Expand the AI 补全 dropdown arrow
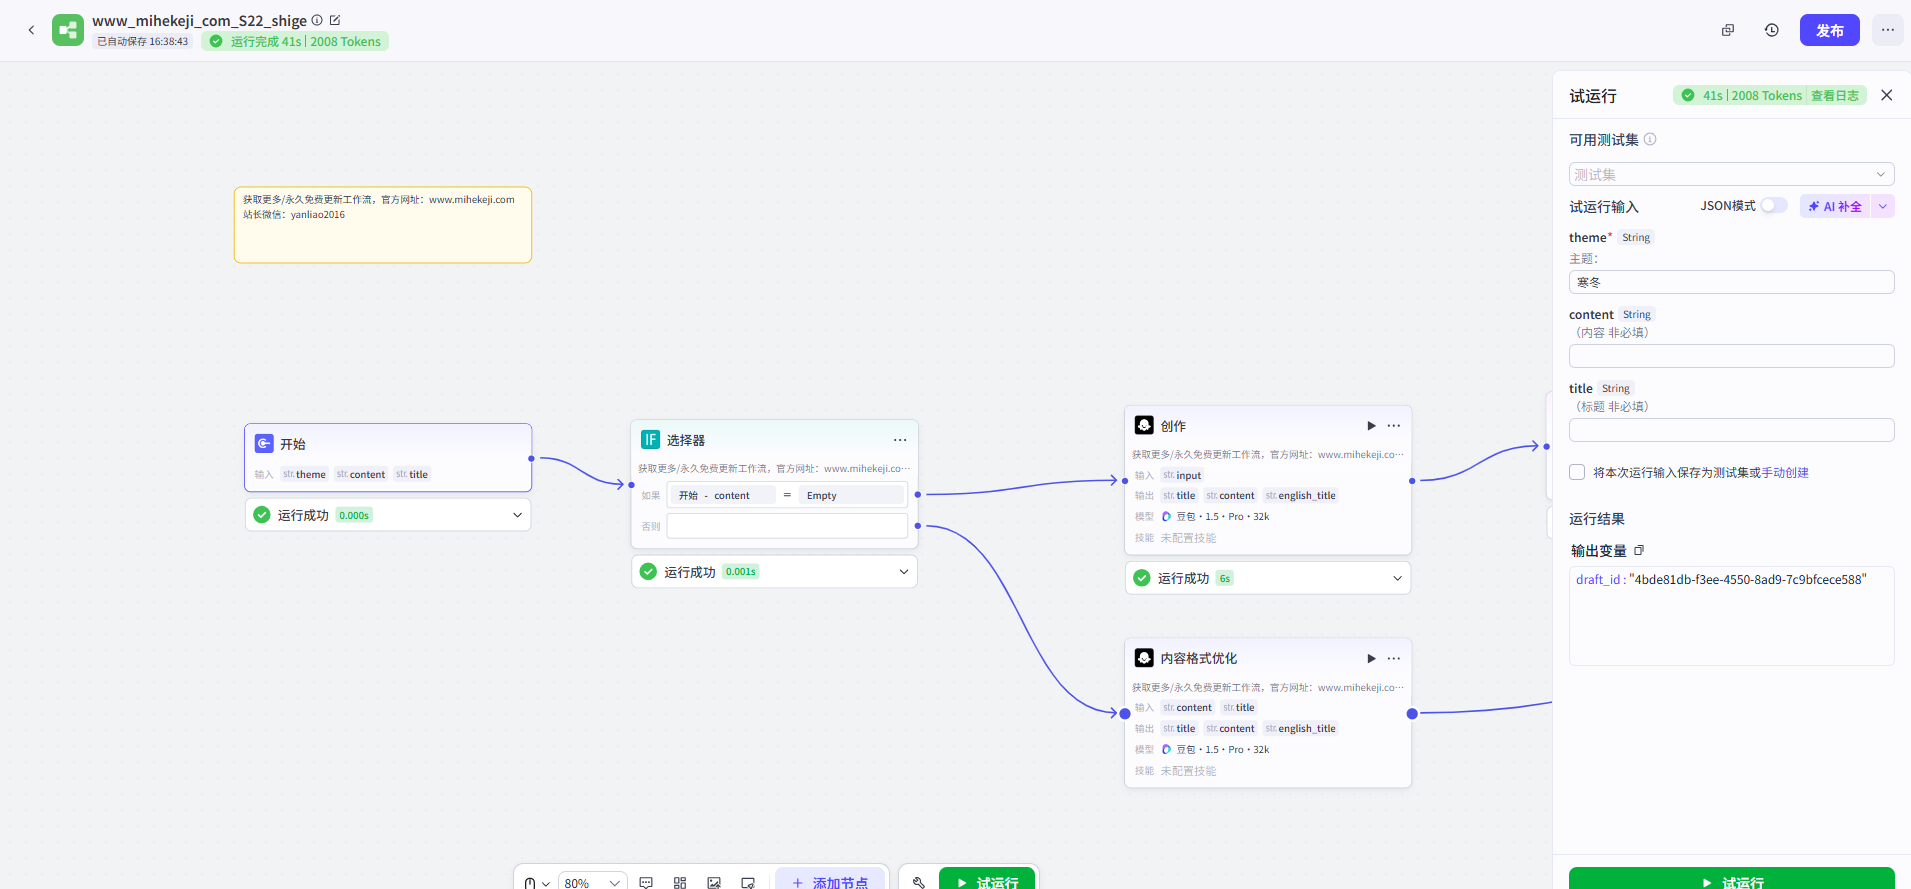Viewport: 1911px width, 889px height. (1883, 206)
